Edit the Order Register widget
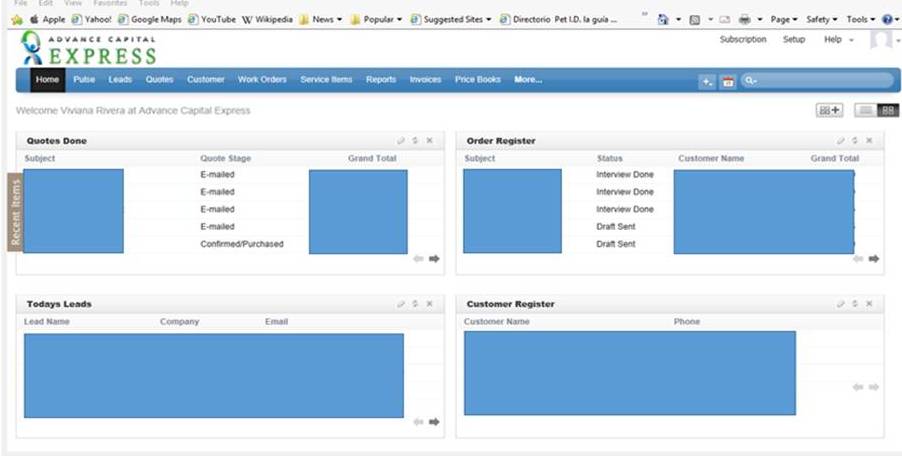 click(840, 141)
